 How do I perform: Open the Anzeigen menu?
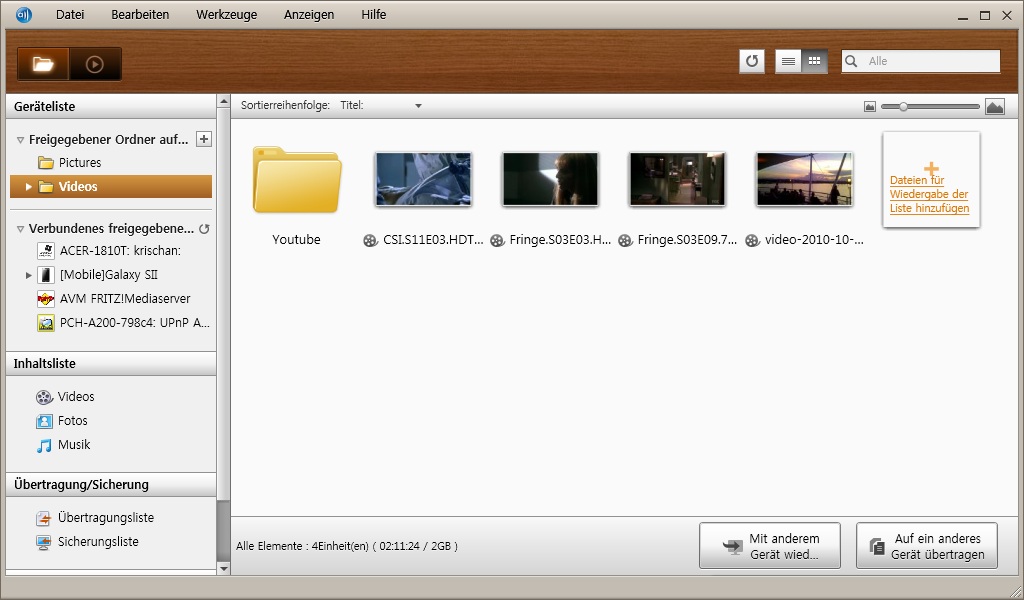tap(309, 15)
